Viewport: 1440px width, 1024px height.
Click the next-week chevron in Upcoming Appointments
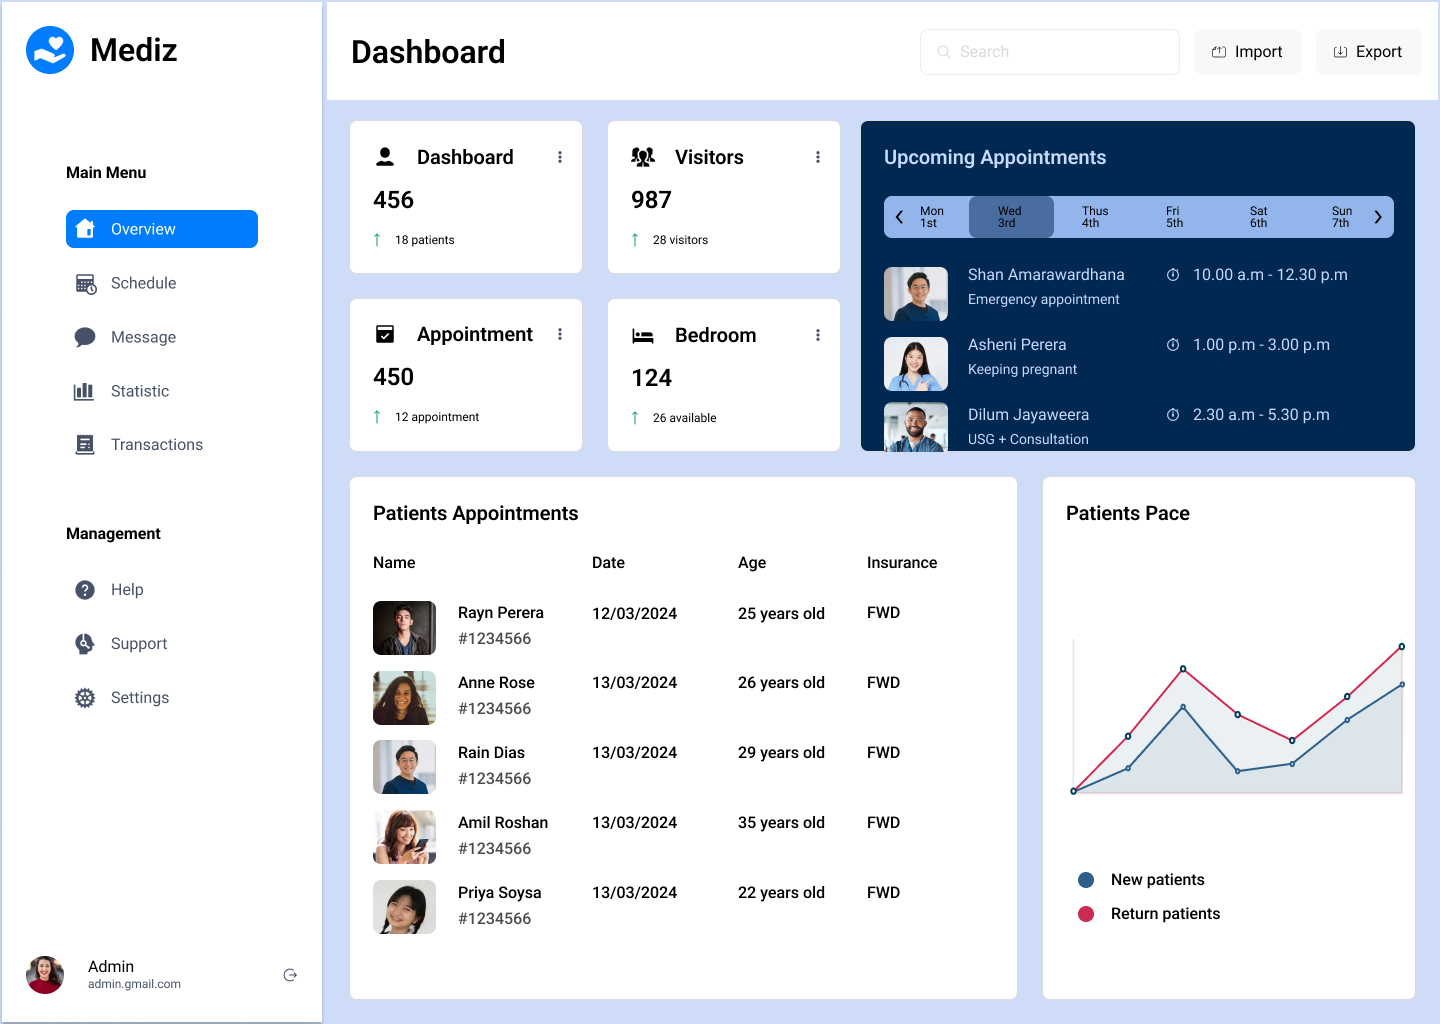click(x=1378, y=216)
